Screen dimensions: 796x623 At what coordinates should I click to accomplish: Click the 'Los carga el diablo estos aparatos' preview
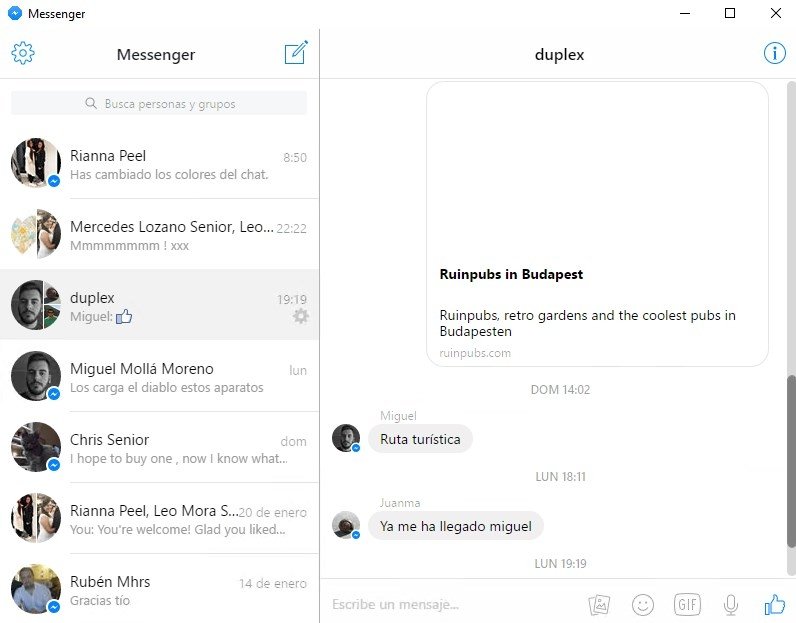click(x=167, y=388)
